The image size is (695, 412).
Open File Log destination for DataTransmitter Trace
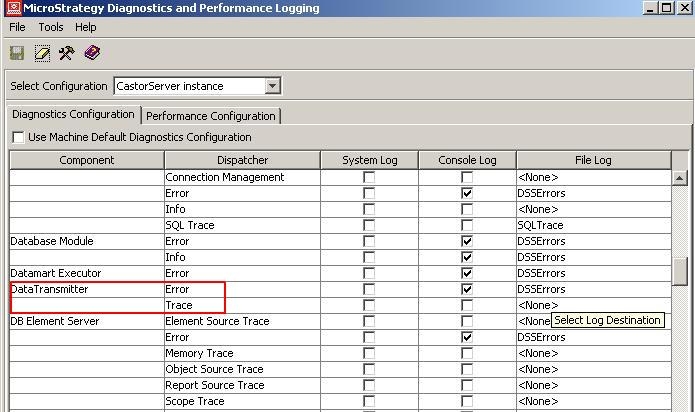pyautogui.click(x=593, y=305)
